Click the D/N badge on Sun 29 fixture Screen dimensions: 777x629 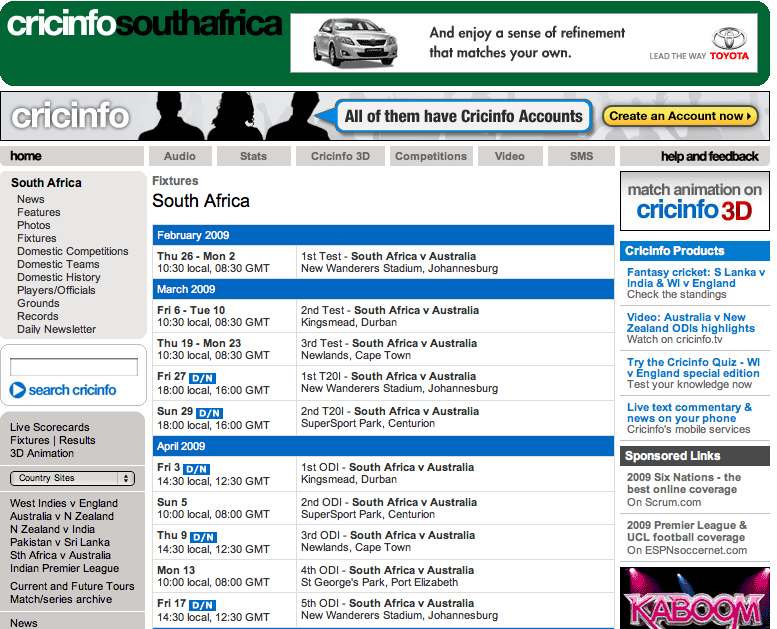point(209,413)
